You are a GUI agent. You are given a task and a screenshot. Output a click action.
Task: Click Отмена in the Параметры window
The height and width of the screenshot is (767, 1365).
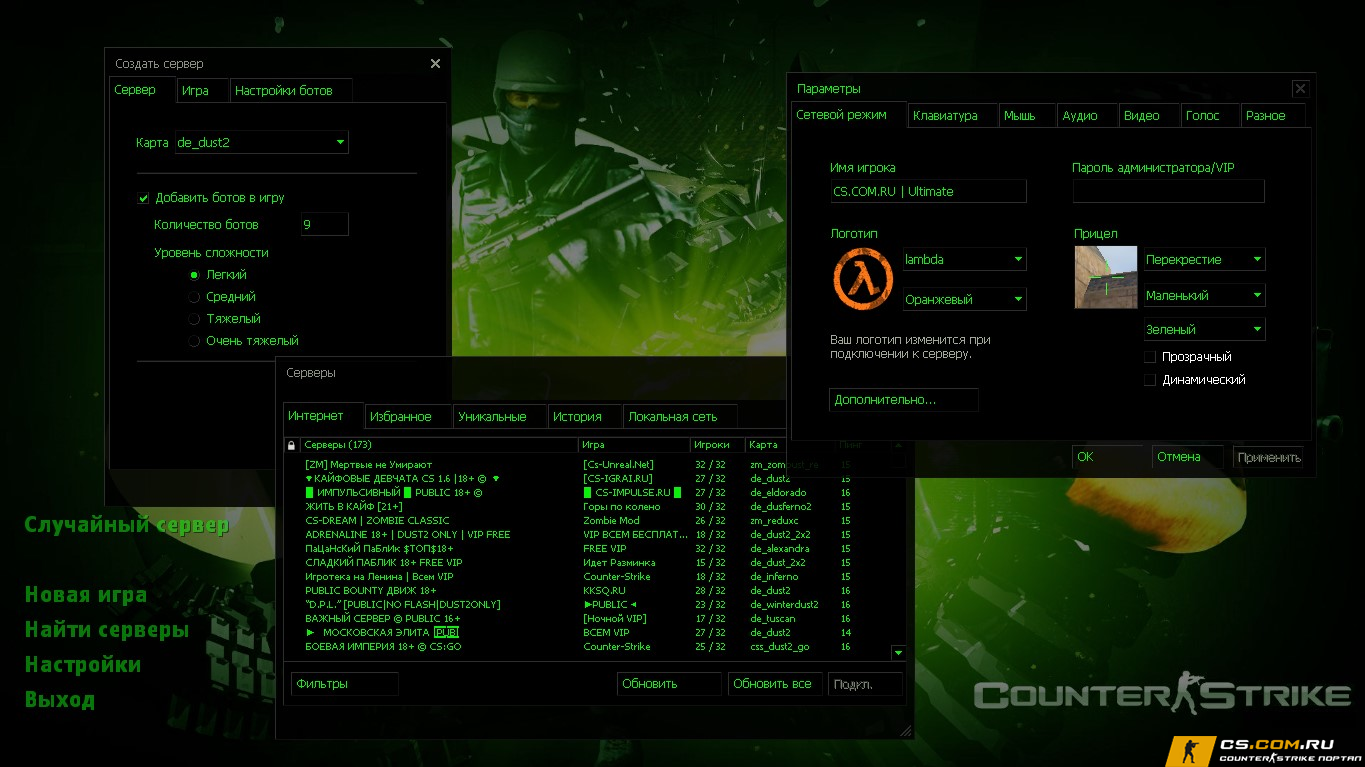[x=1187, y=457]
